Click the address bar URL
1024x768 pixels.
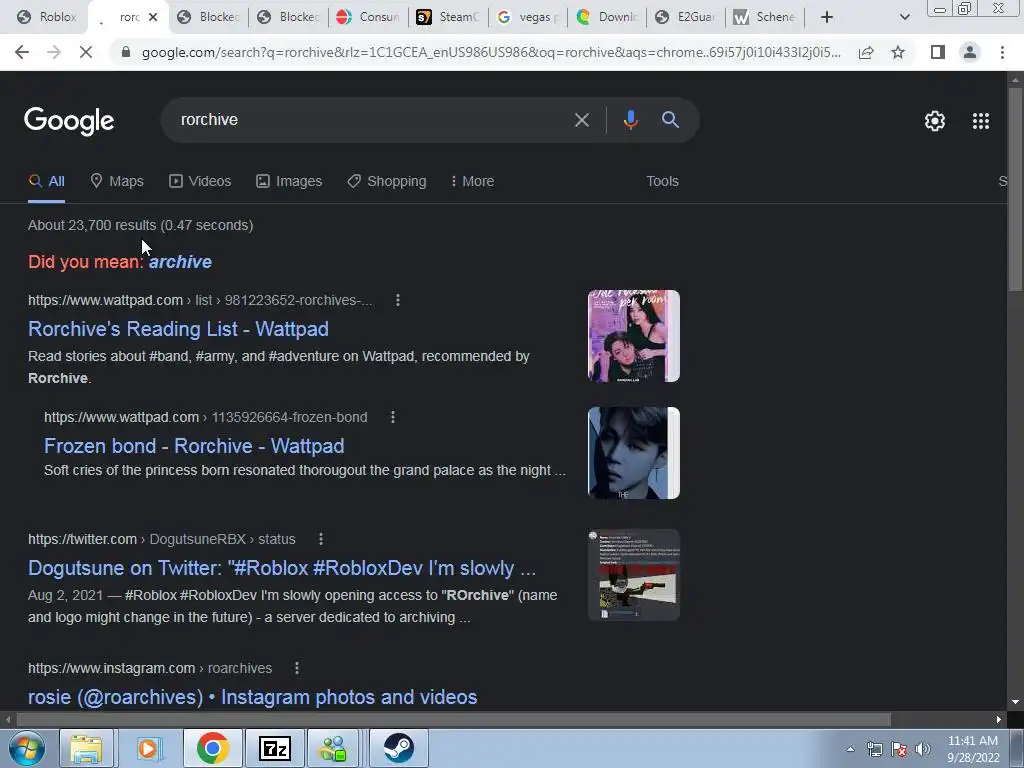point(491,52)
